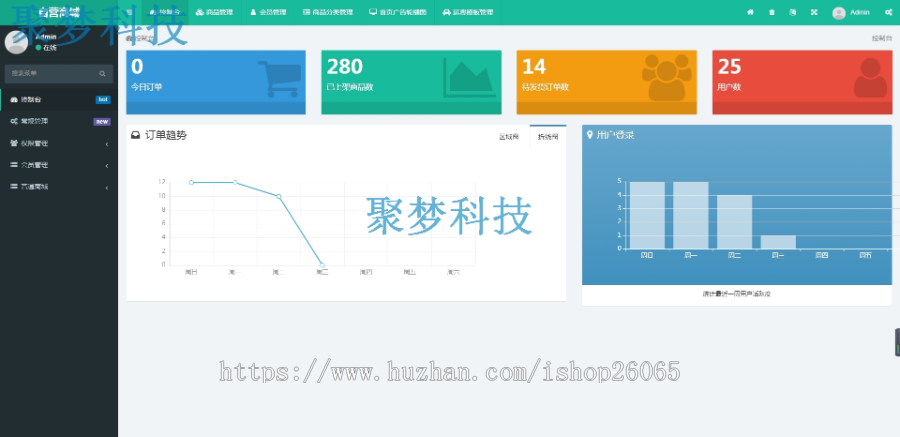900x437 pixels.
Task: Click the last sidebar menu list icon
Action: coord(14,187)
